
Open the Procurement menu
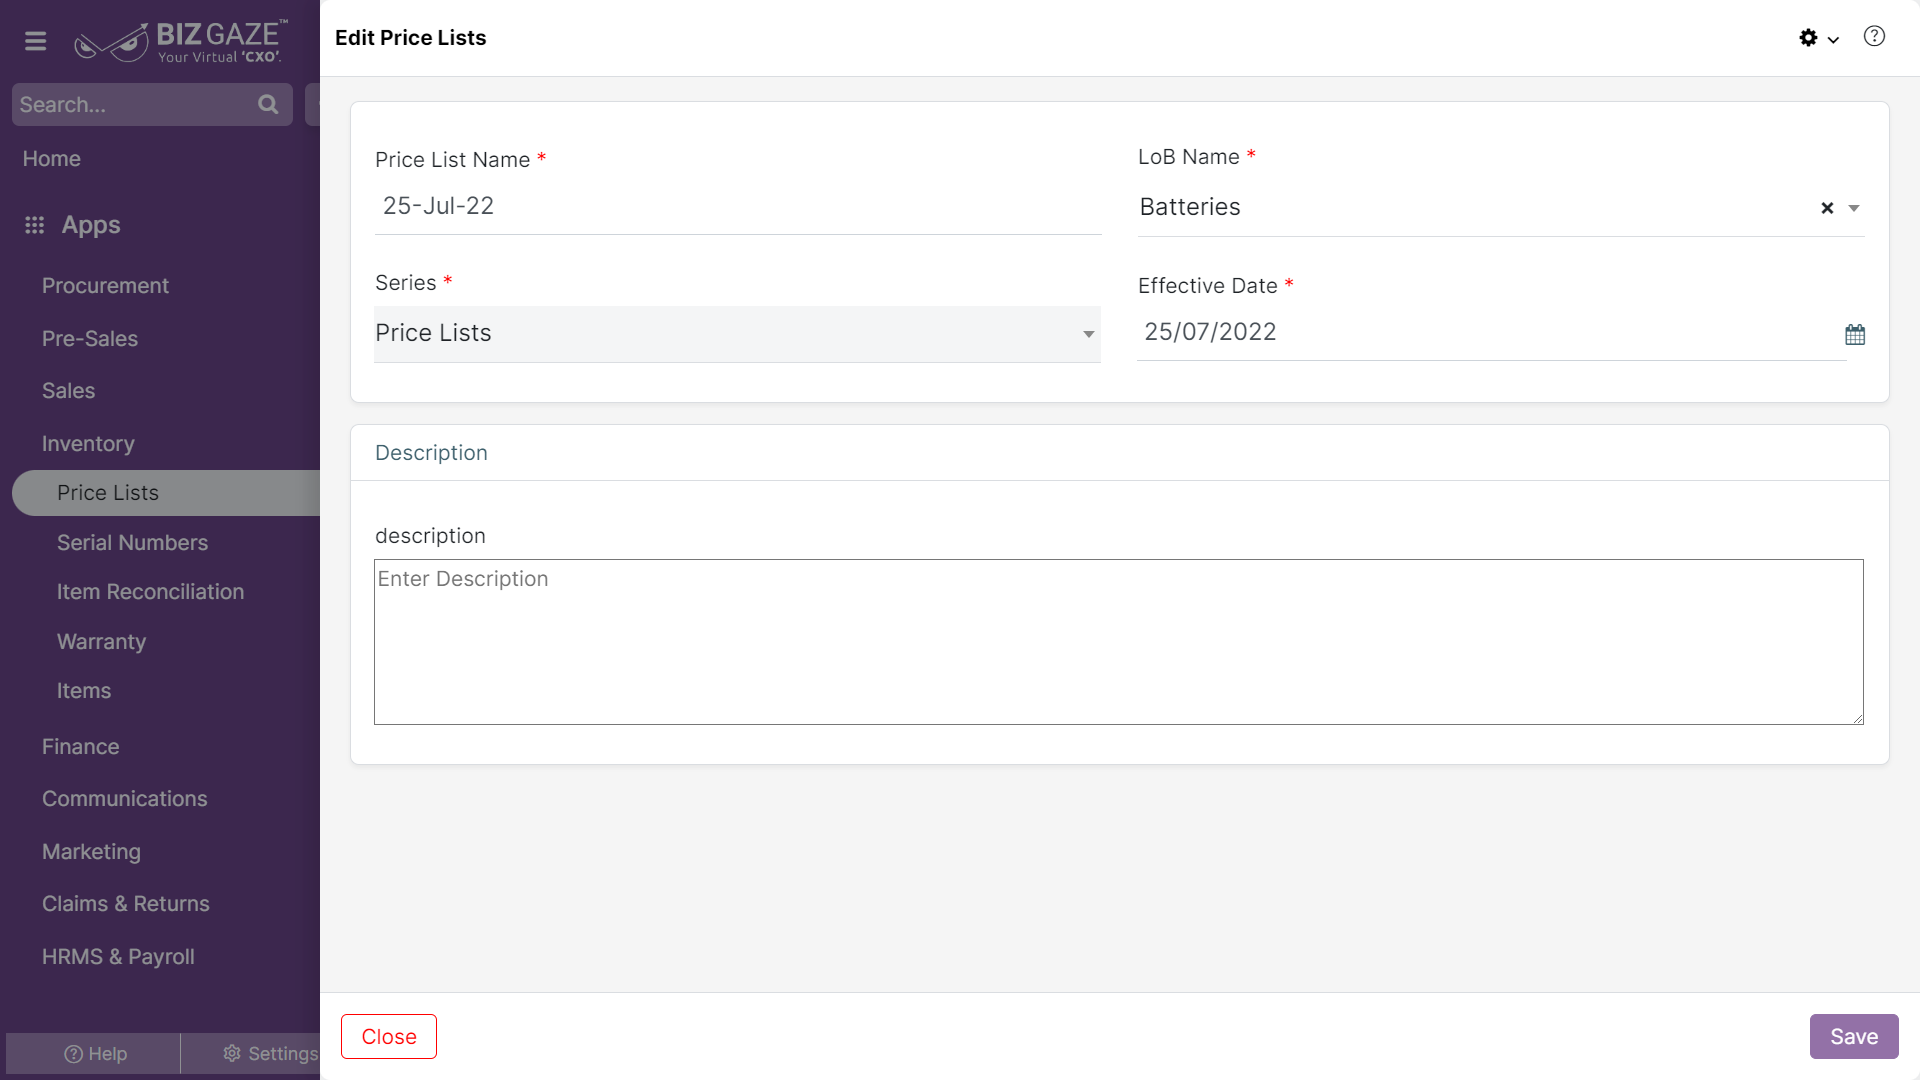105,286
